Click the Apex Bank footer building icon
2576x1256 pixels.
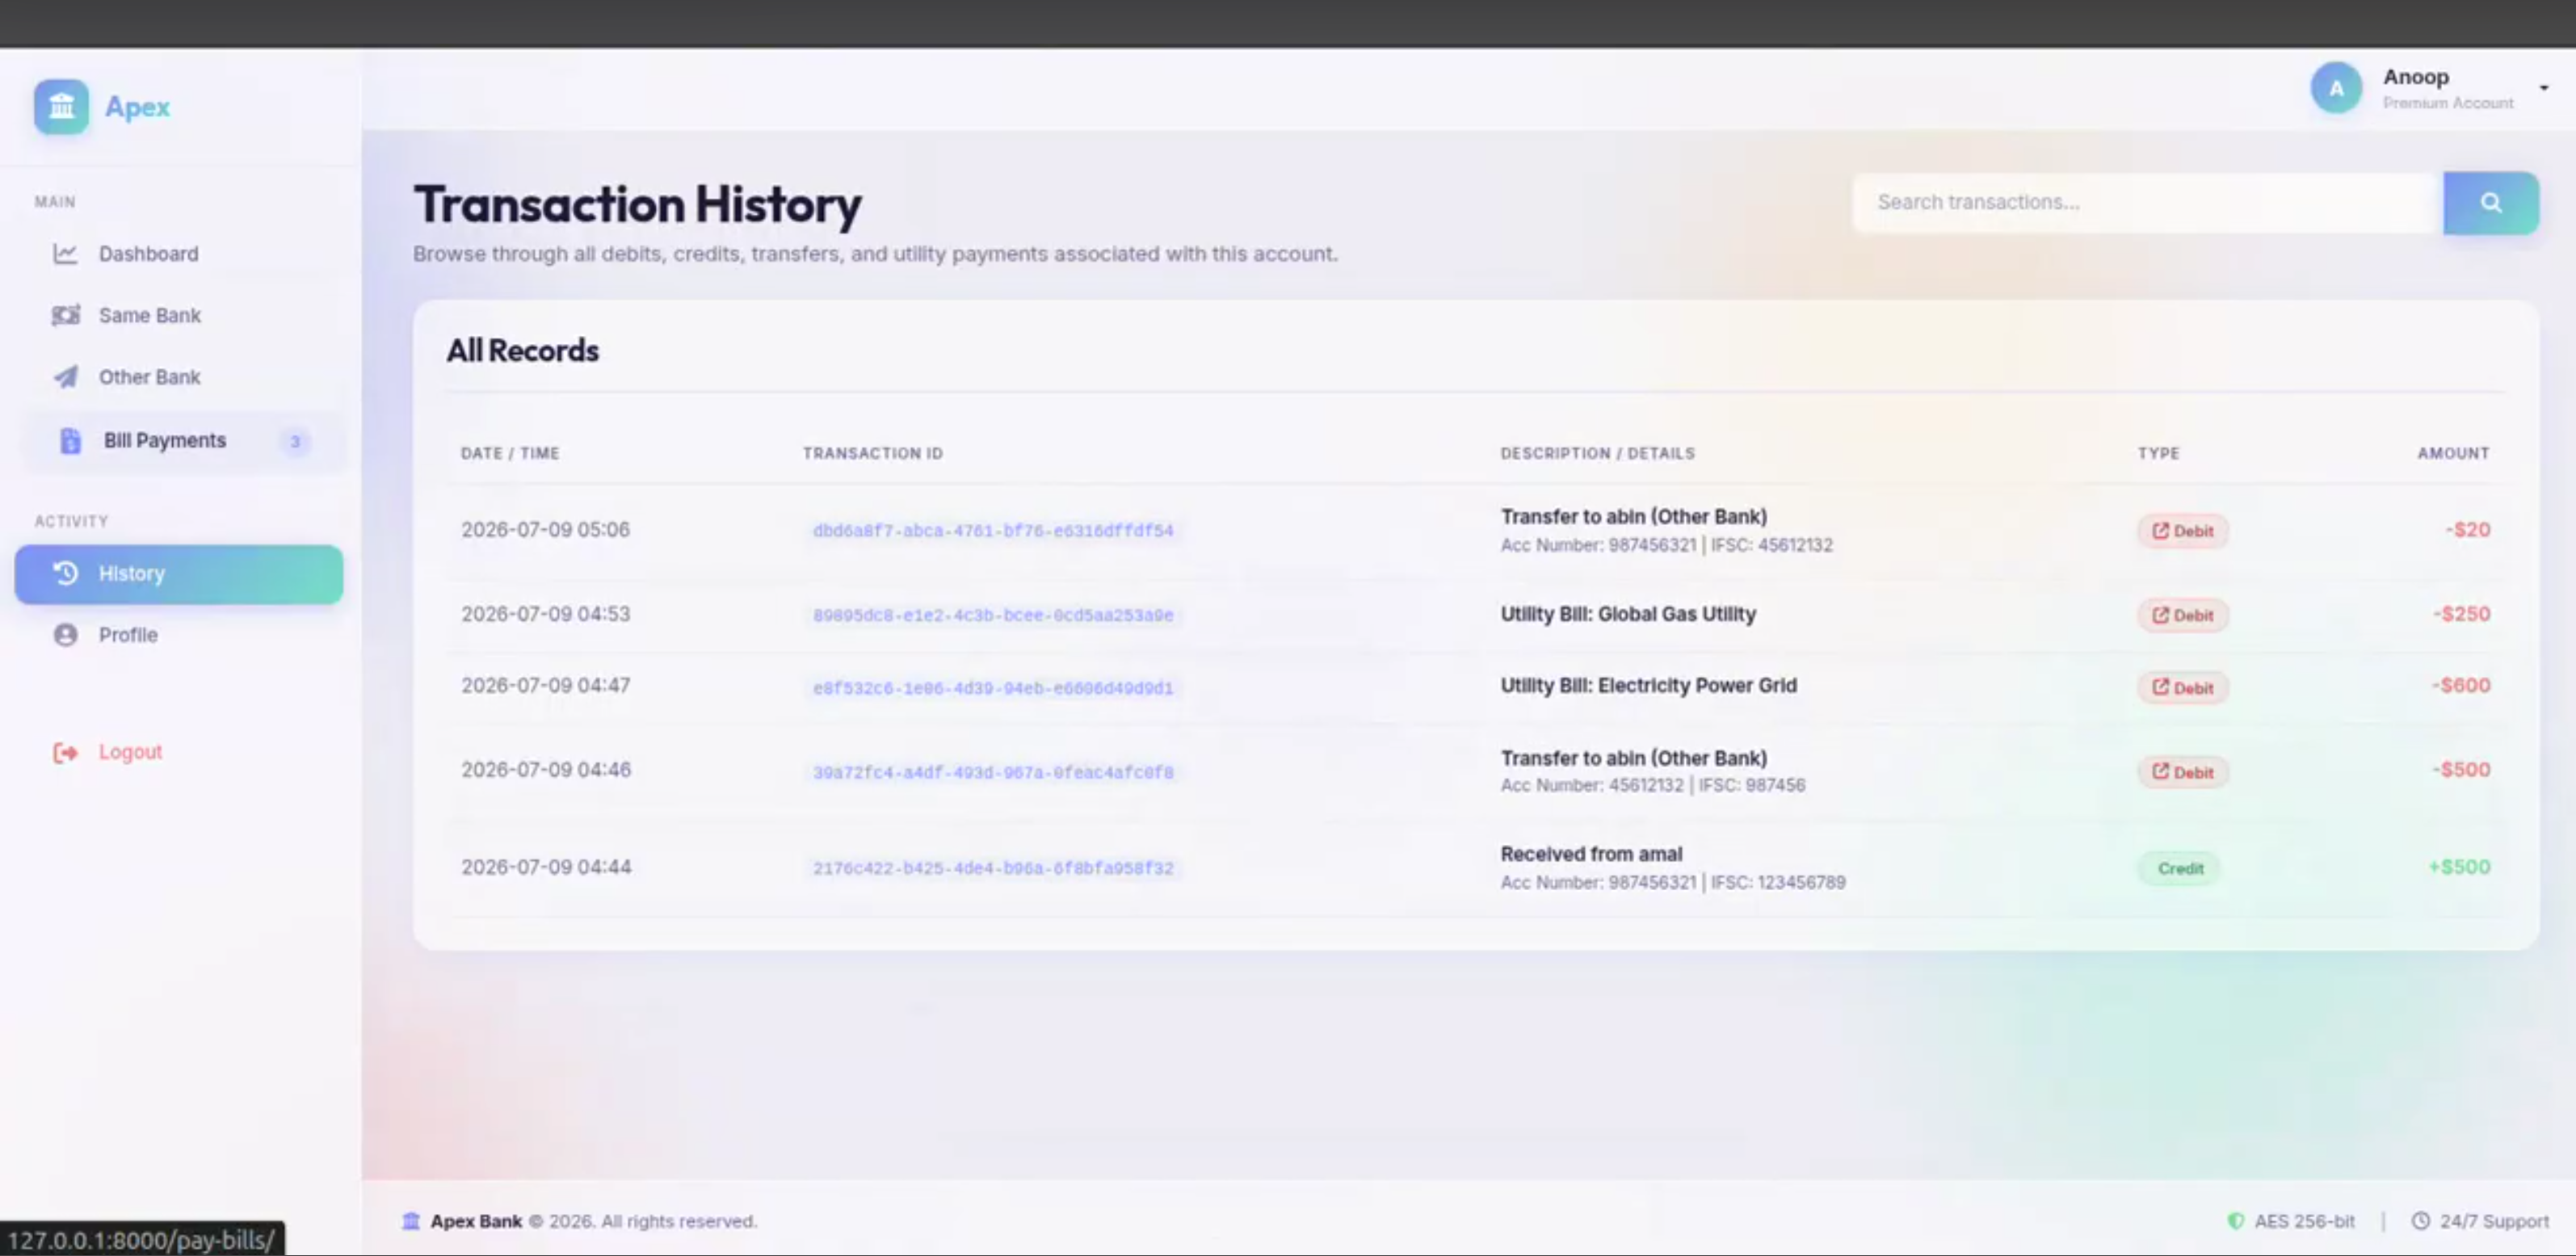[410, 1221]
